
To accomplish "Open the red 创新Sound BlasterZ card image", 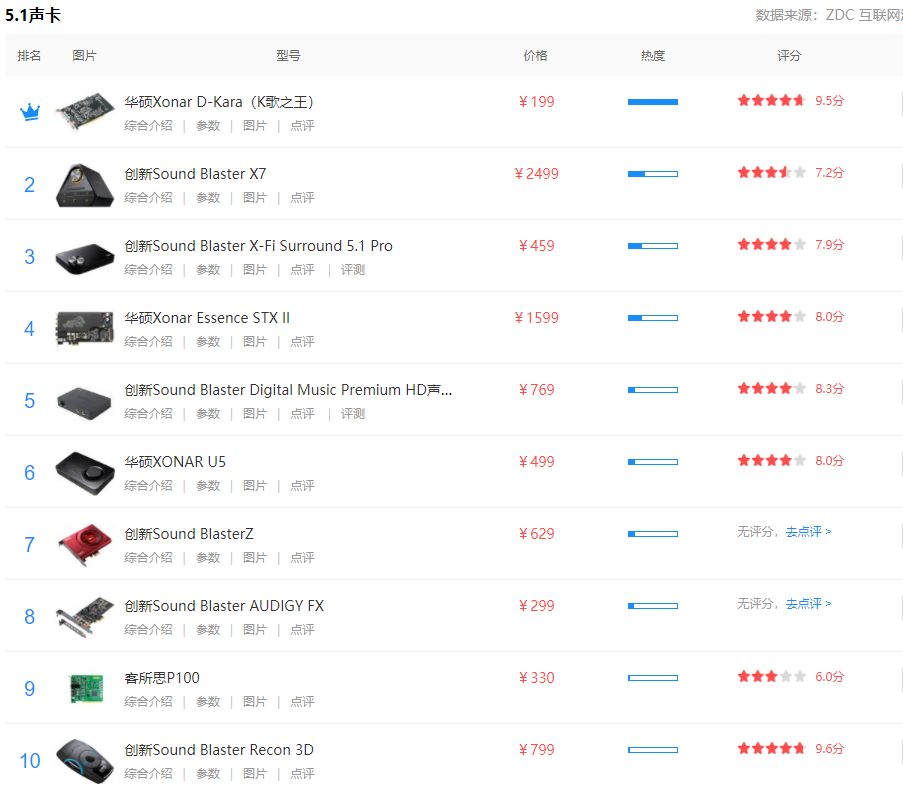I will click(x=86, y=544).
